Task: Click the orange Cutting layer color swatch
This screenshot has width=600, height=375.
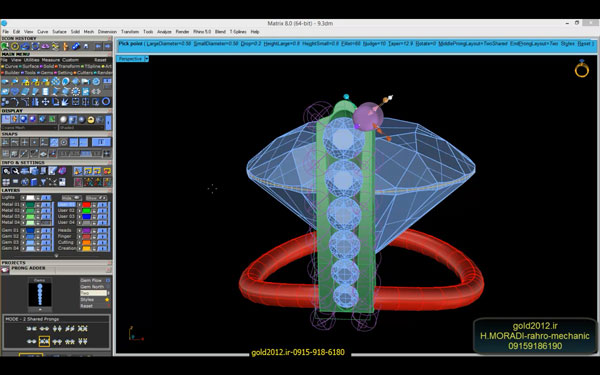Action: tap(86, 243)
